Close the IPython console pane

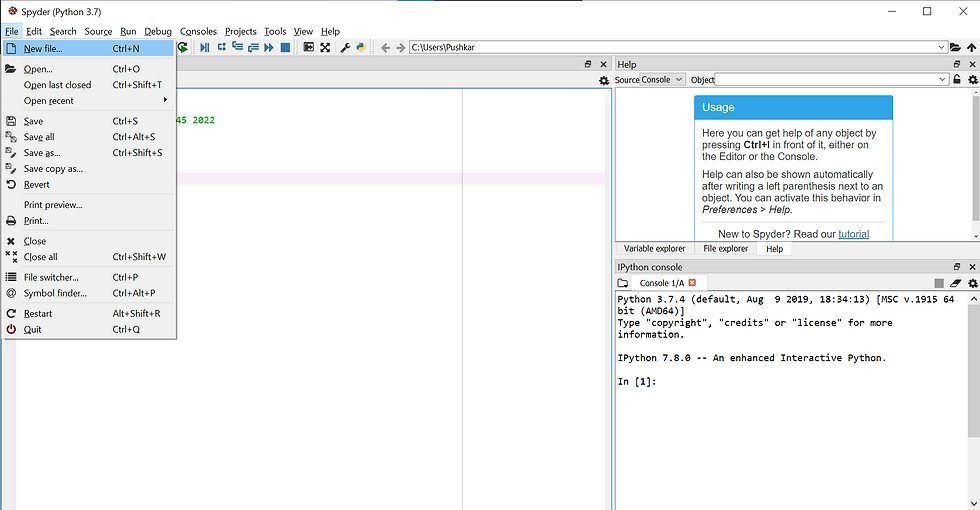click(x=972, y=267)
